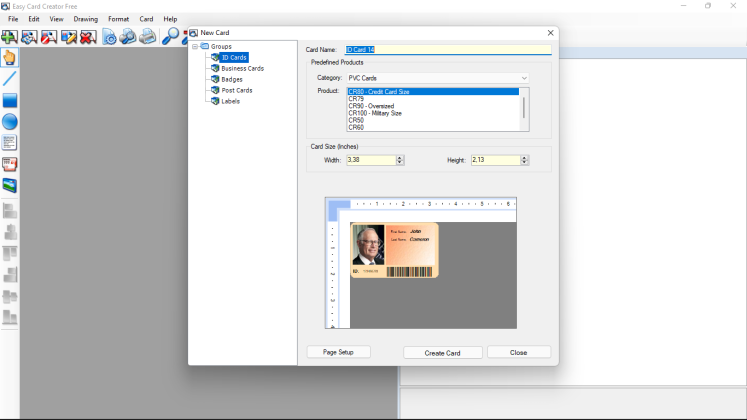
Task: Select the Labels group
Action: (230, 101)
